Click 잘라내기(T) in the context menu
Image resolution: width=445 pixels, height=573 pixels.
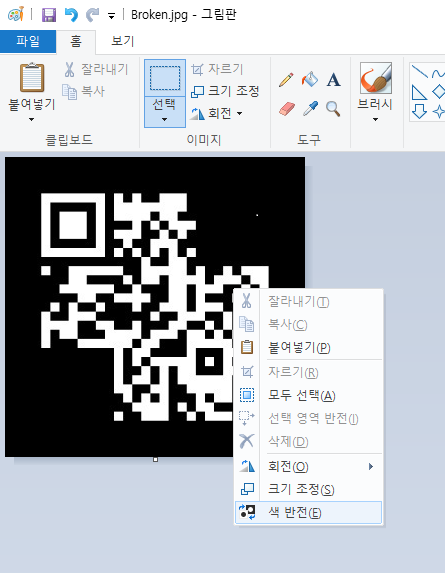tap(309, 301)
